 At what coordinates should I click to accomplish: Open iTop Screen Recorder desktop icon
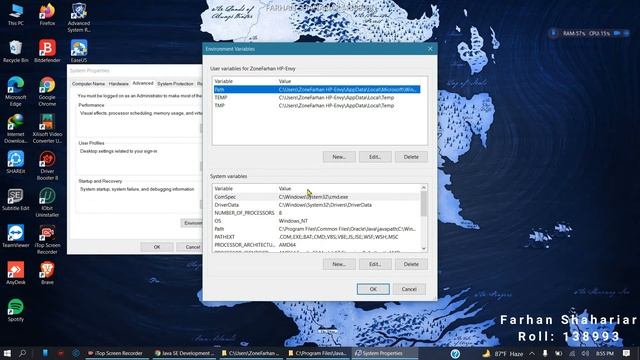pos(47,240)
